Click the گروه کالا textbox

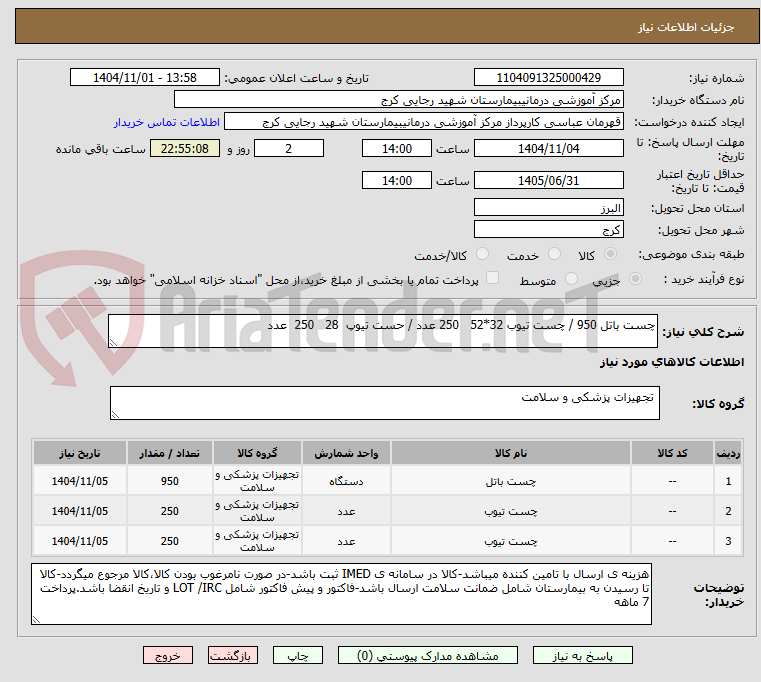coord(384,403)
